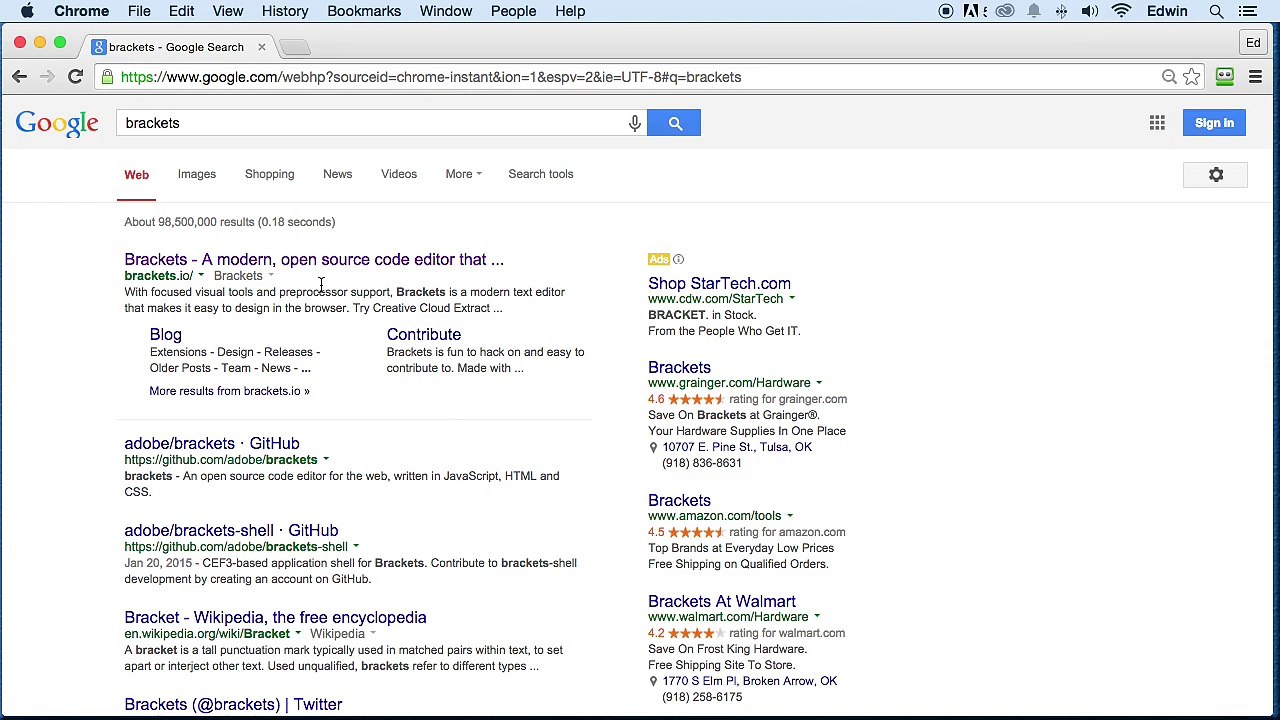Image resolution: width=1280 pixels, height=720 pixels.
Task: Click the Bluetooth icon in menu bar
Action: tap(1061, 11)
